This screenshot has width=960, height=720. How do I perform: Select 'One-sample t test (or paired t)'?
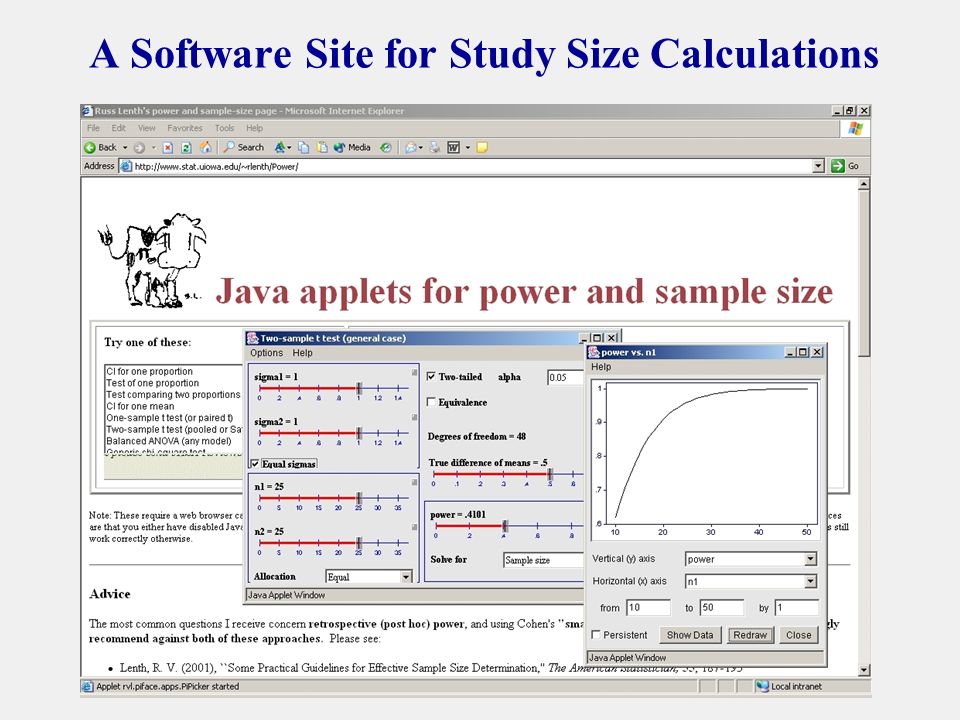[x=170, y=418]
